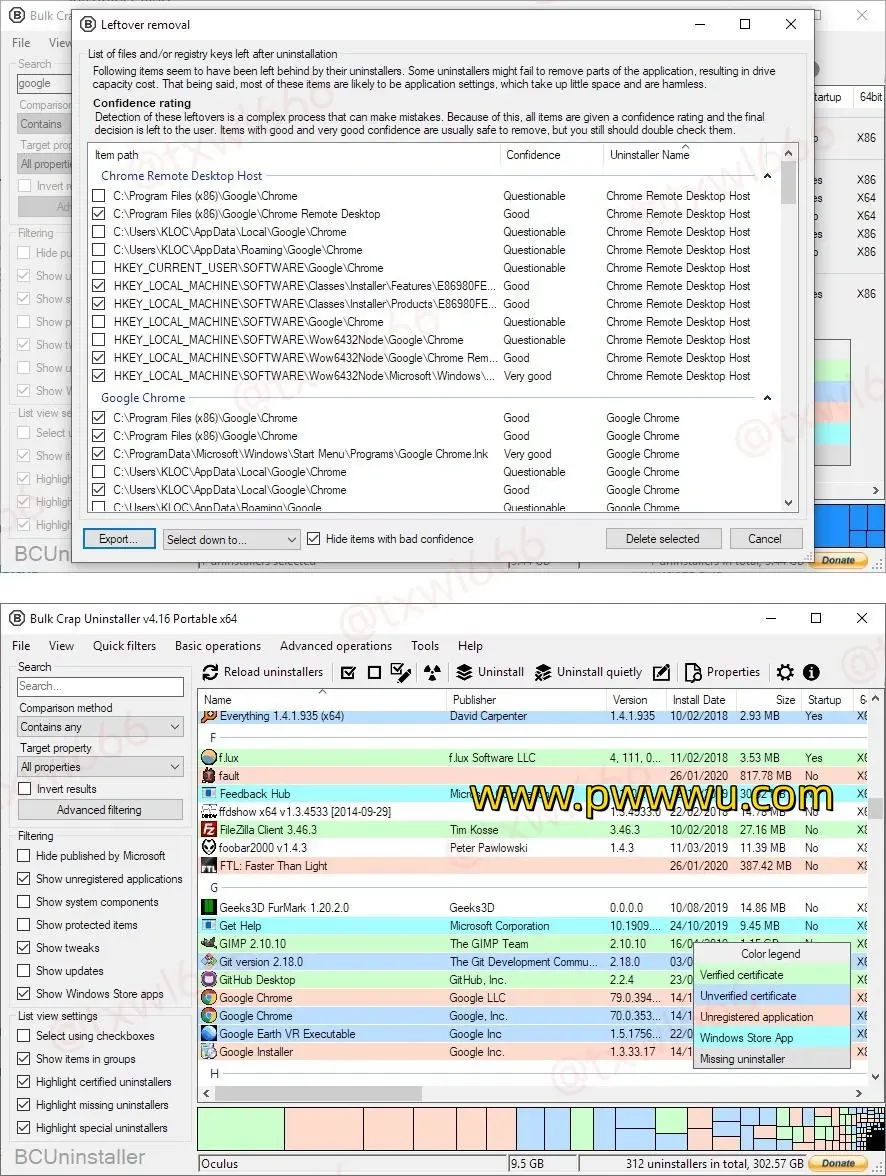
Task: Disable Show Windows Store apps checkbox
Action: [24, 994]
